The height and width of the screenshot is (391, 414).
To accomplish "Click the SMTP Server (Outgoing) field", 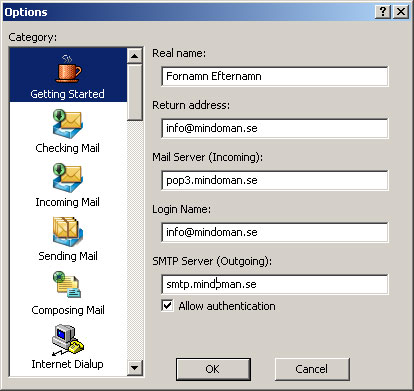I will point(275,284).
